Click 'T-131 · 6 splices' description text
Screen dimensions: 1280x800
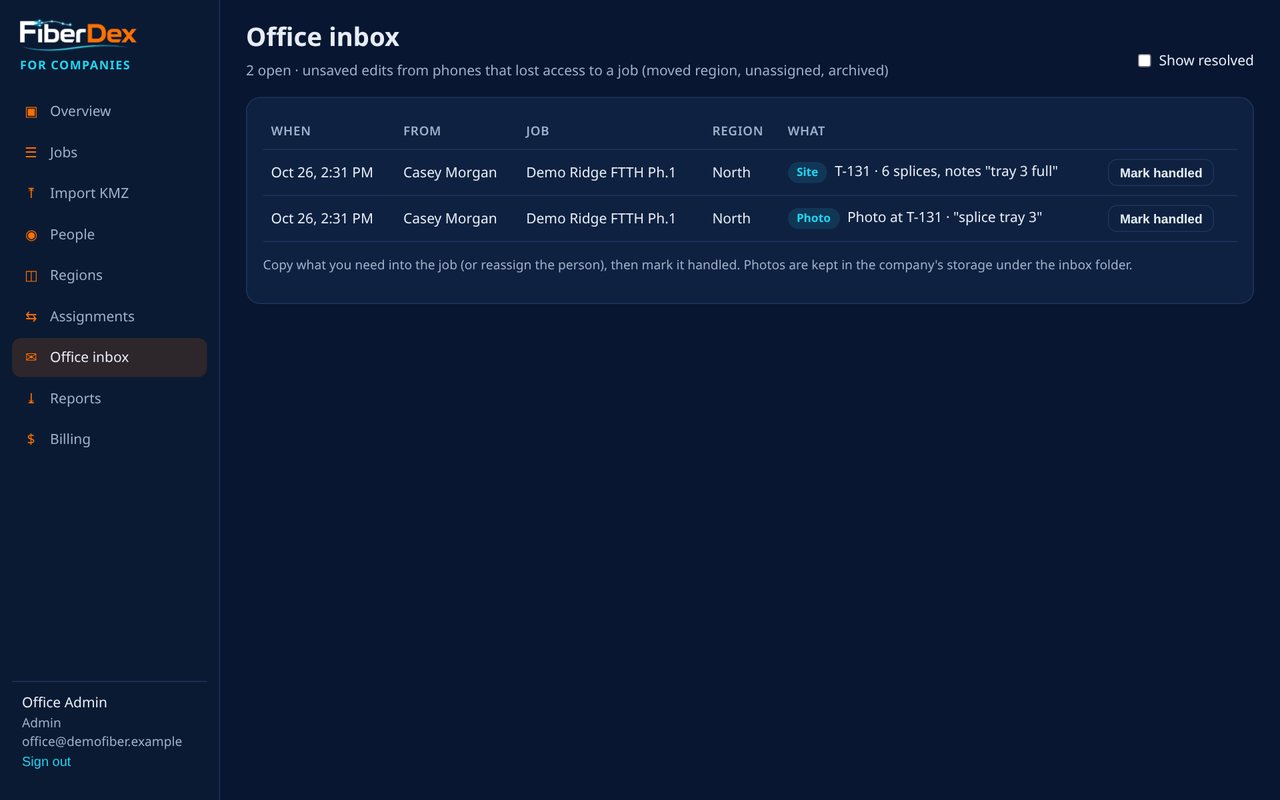coord(946,171)
